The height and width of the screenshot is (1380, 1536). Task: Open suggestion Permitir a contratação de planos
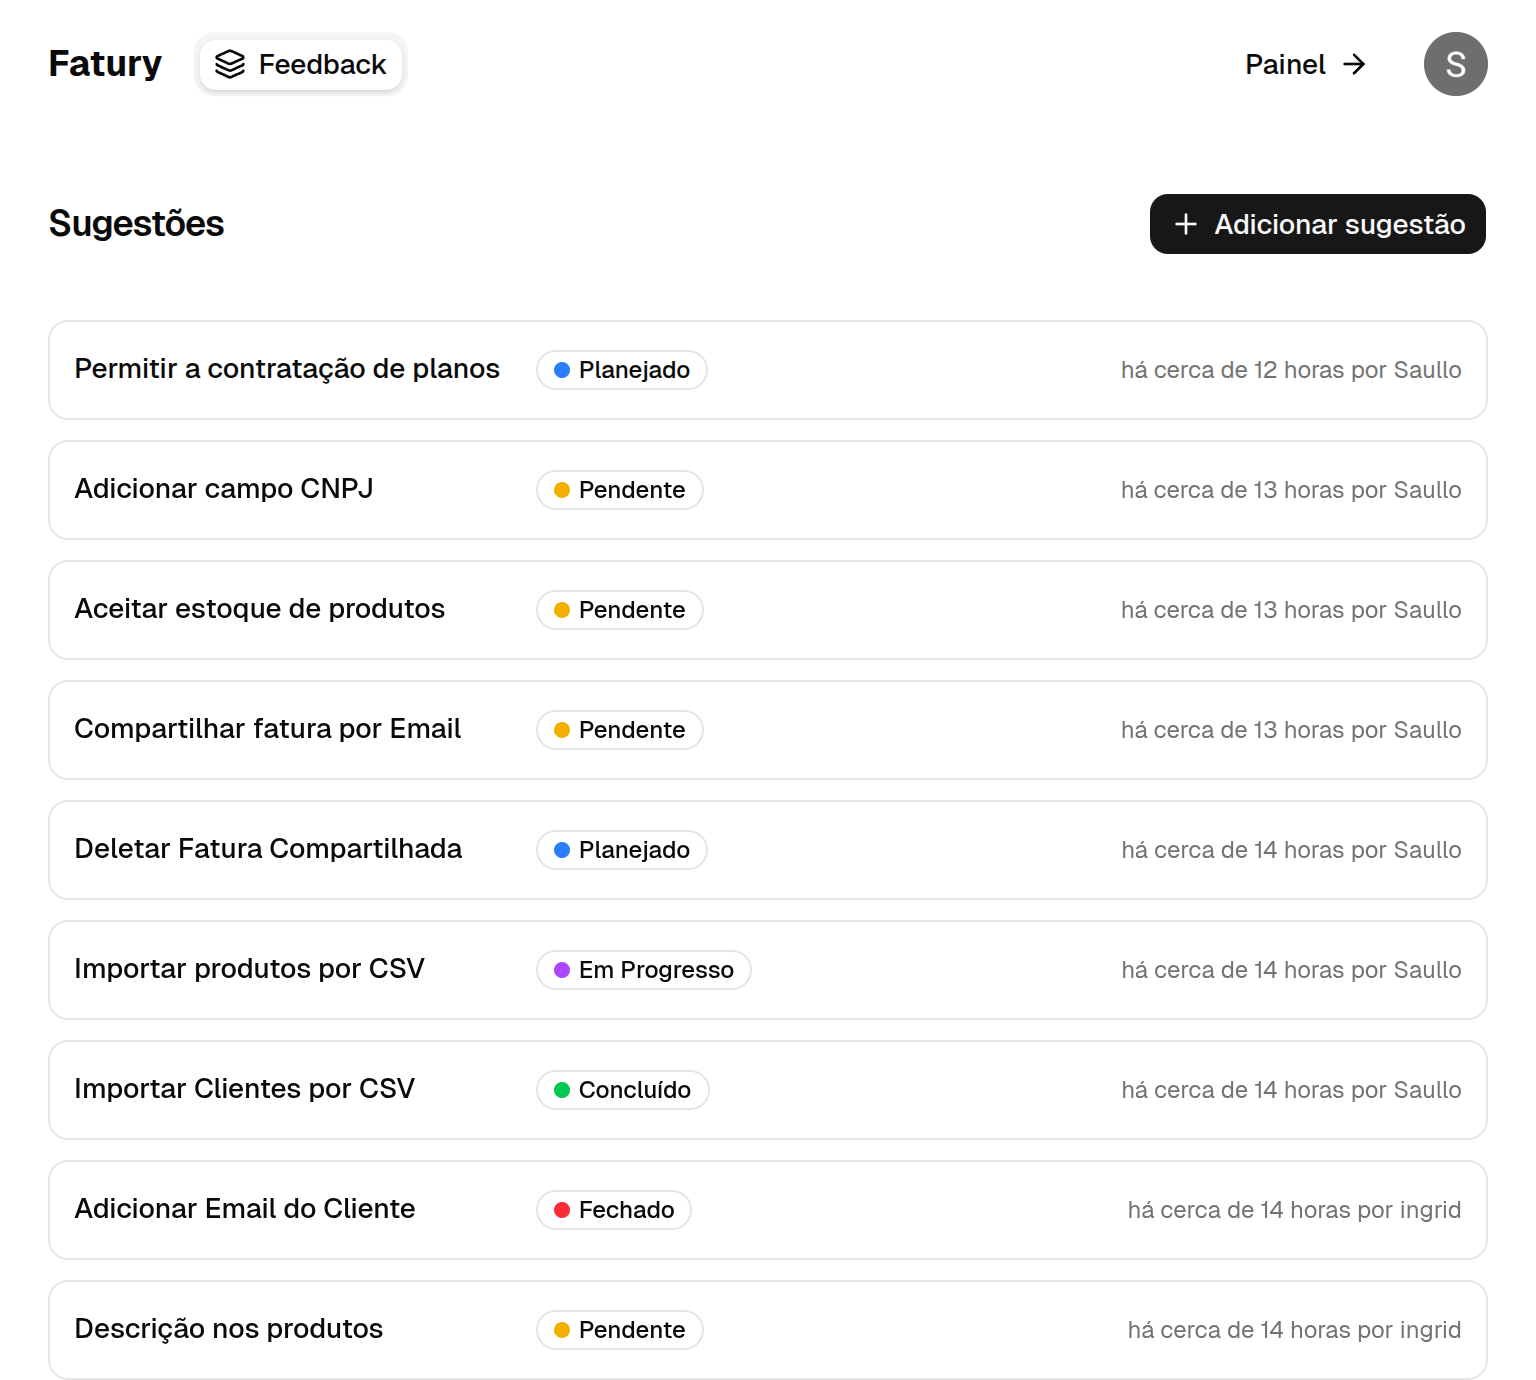[x=287, y=369]
